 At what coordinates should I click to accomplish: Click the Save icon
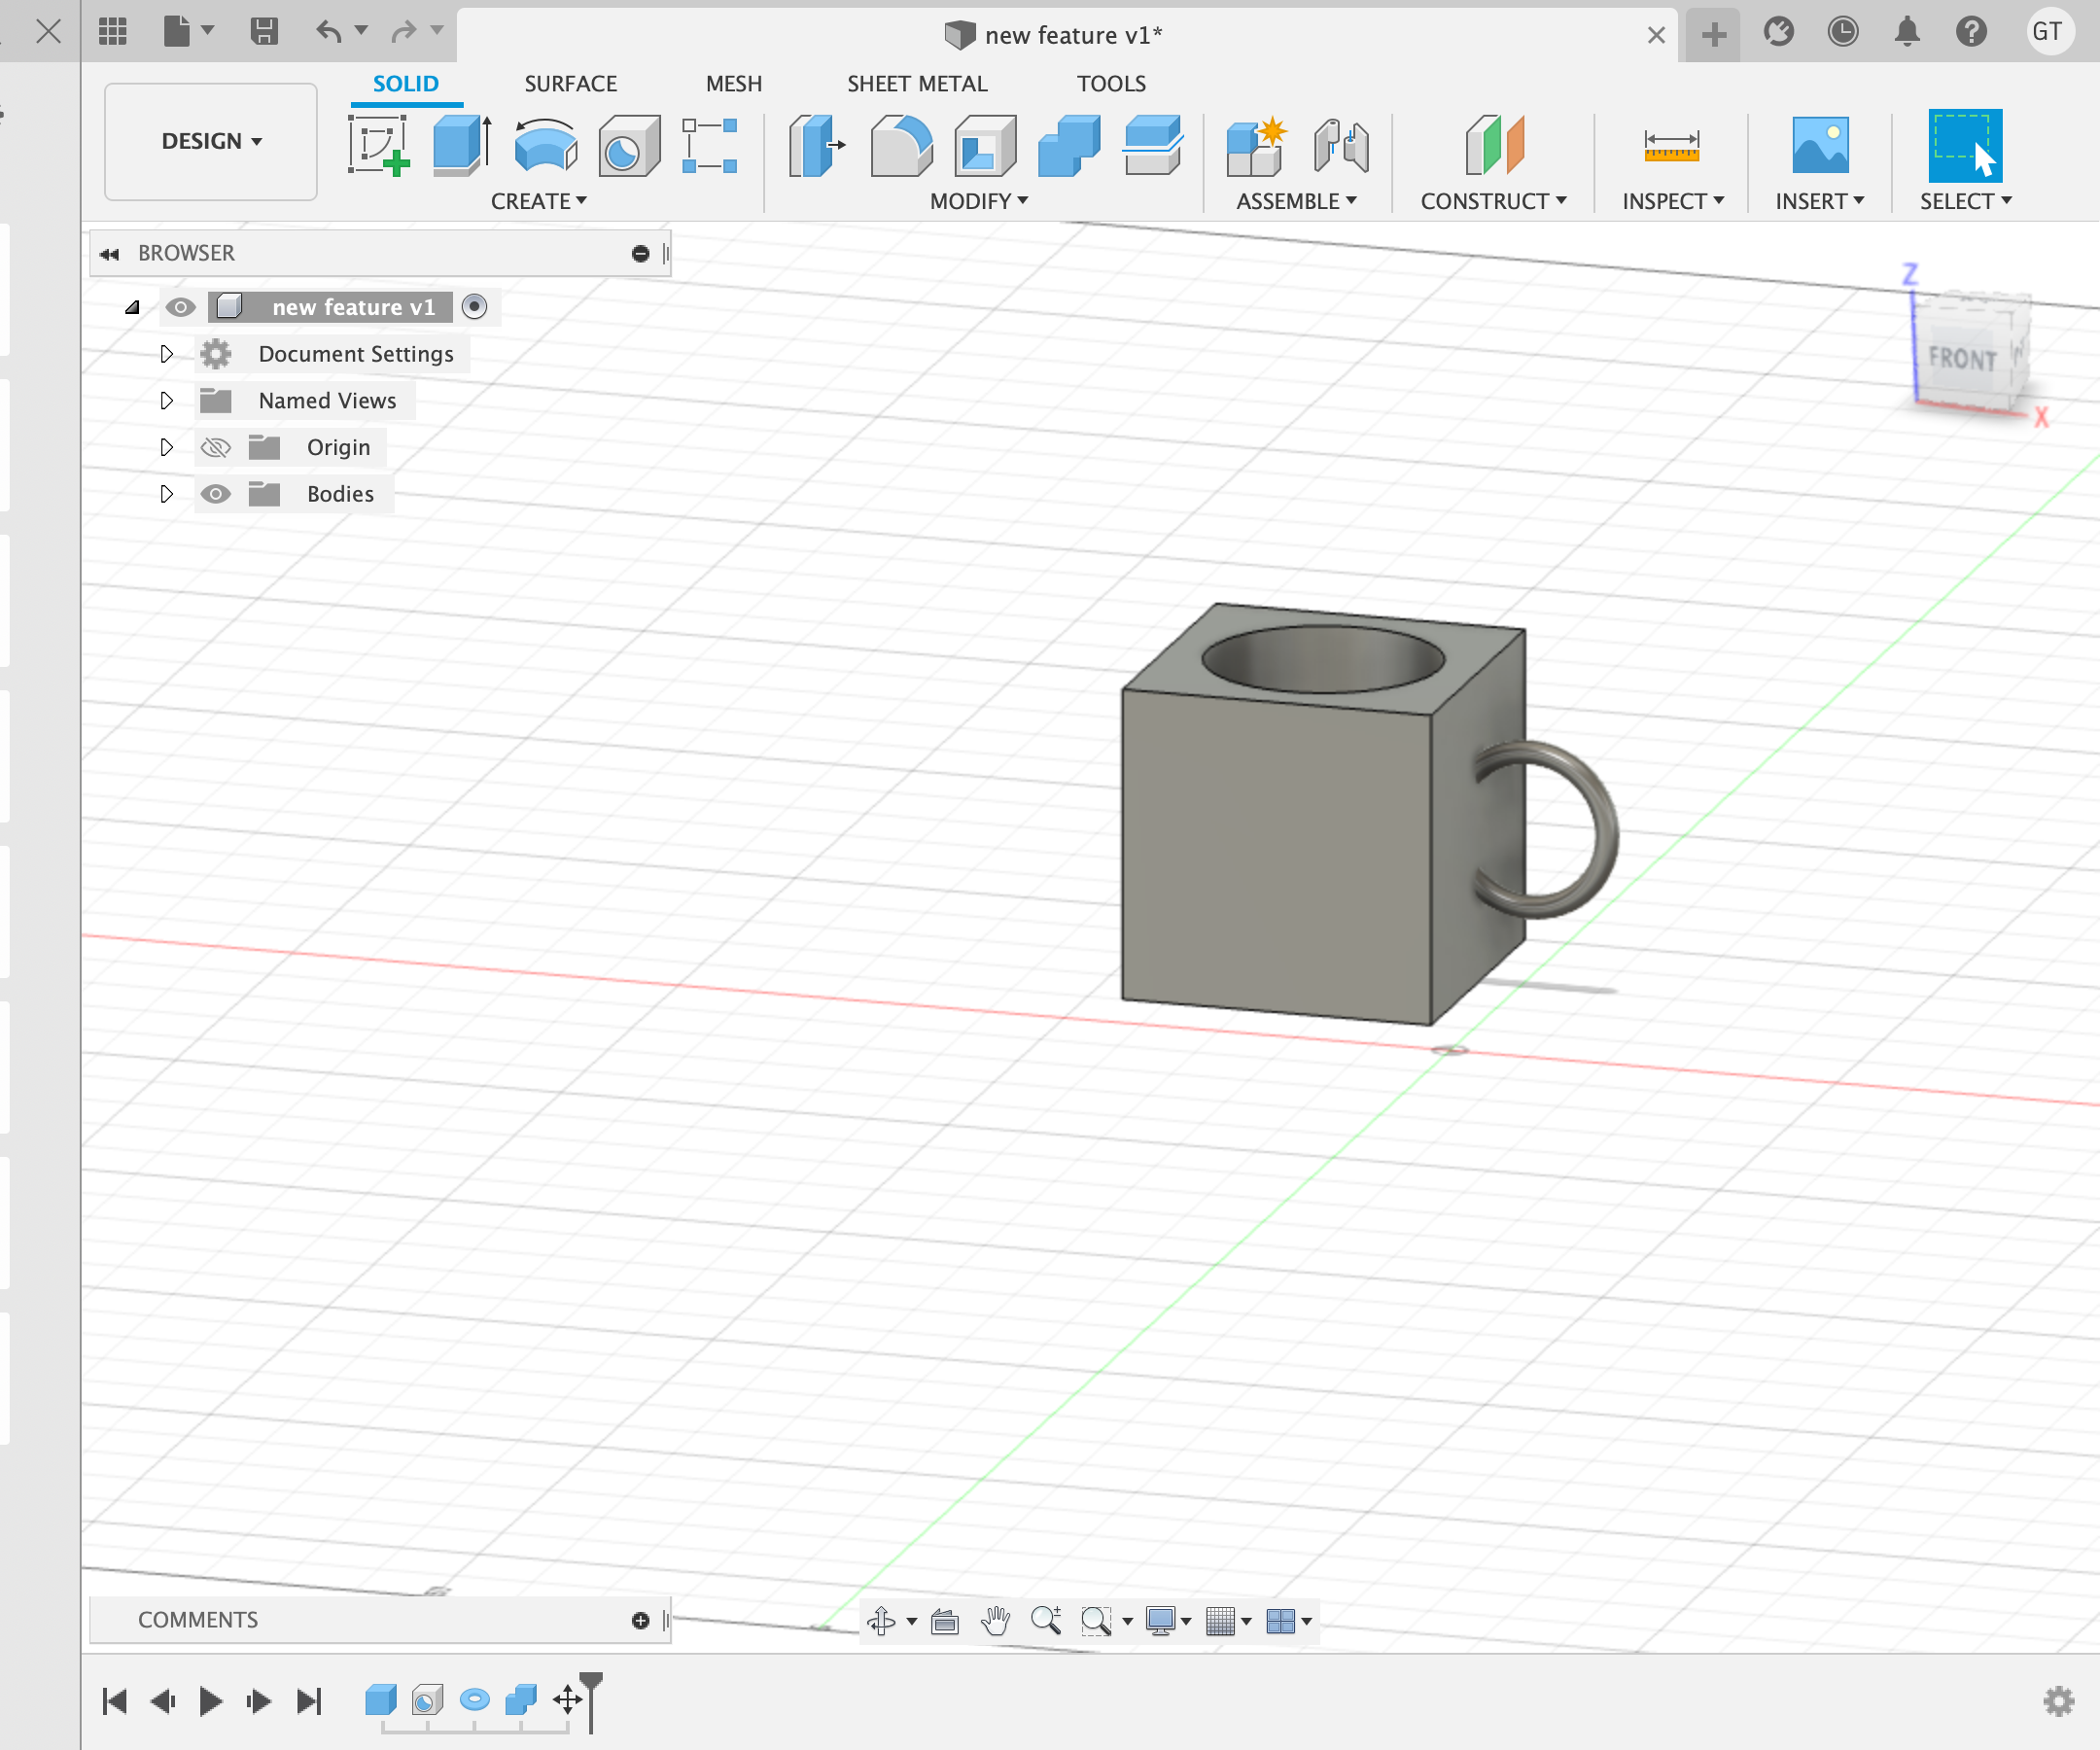click(x=264, y=32)
